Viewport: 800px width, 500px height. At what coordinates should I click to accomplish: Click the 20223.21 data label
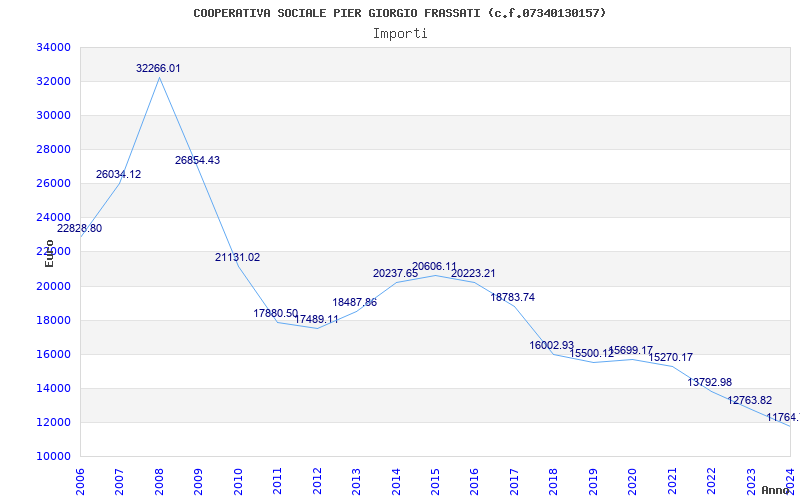pyautogui.click(x=473, y=273)
